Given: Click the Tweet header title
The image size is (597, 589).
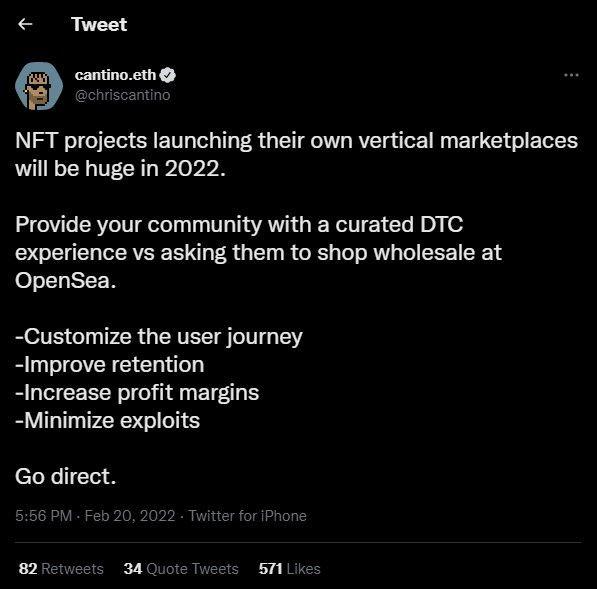Looking at the screenshot, I should [99, 24].
